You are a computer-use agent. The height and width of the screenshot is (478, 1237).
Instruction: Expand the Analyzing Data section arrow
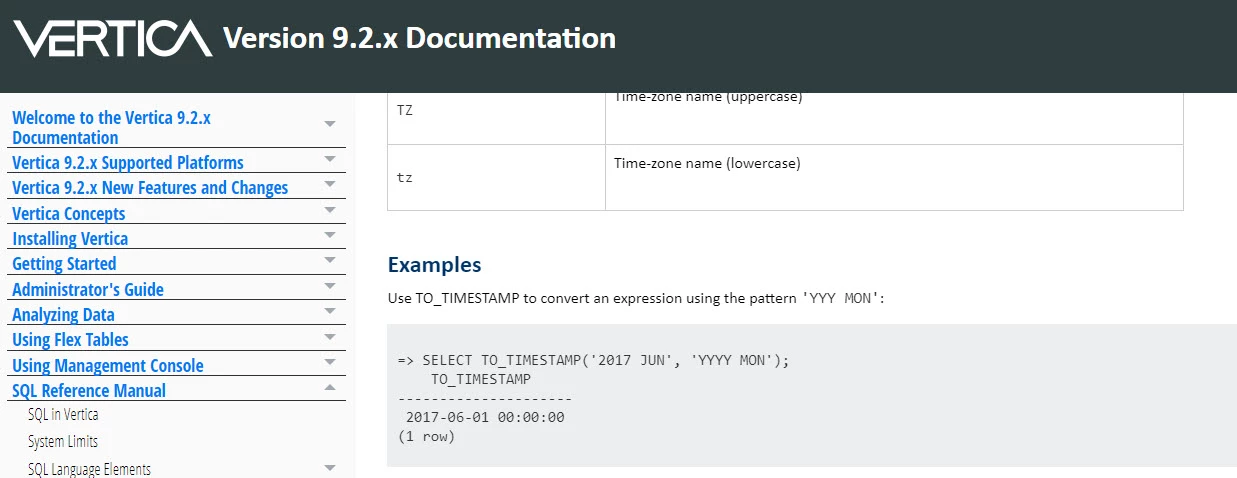pyautogui.click(x=330, y=311)
